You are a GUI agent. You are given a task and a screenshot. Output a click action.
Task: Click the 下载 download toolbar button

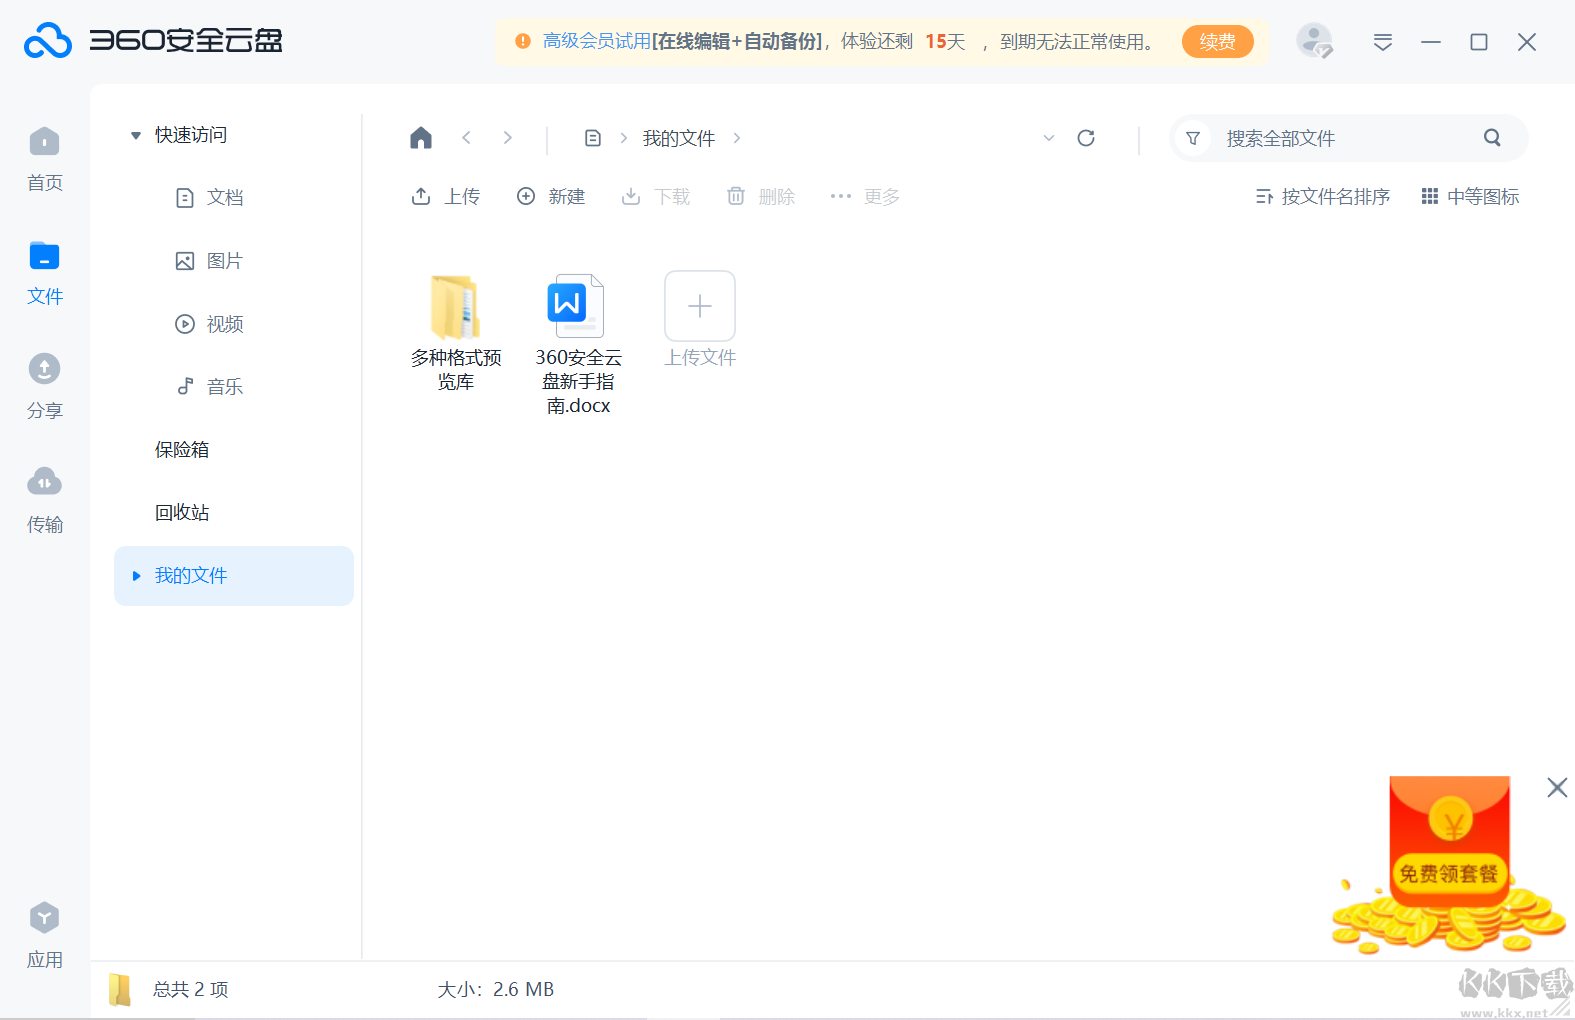pyautogui.click(x=656, y=197)
